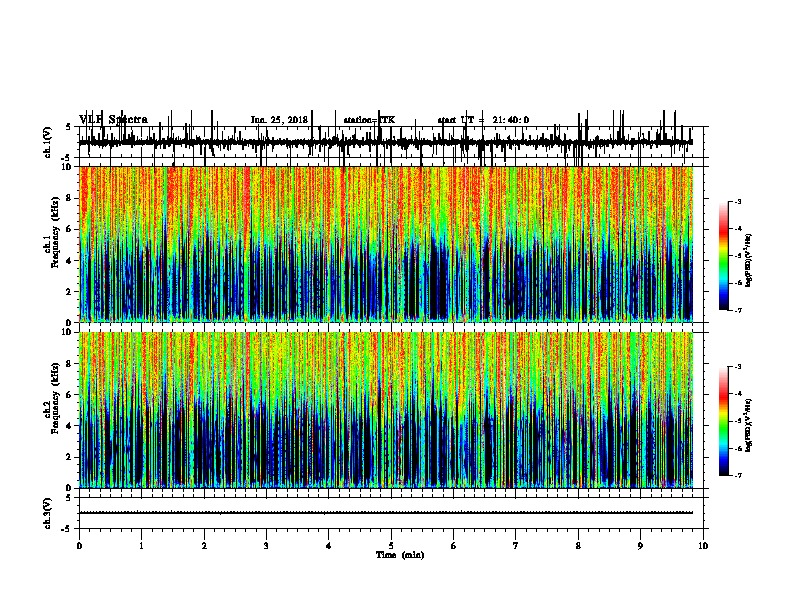
Task: Click the "7" tick on the time axis
Action: pyautogui.click(x=516, y=546)
